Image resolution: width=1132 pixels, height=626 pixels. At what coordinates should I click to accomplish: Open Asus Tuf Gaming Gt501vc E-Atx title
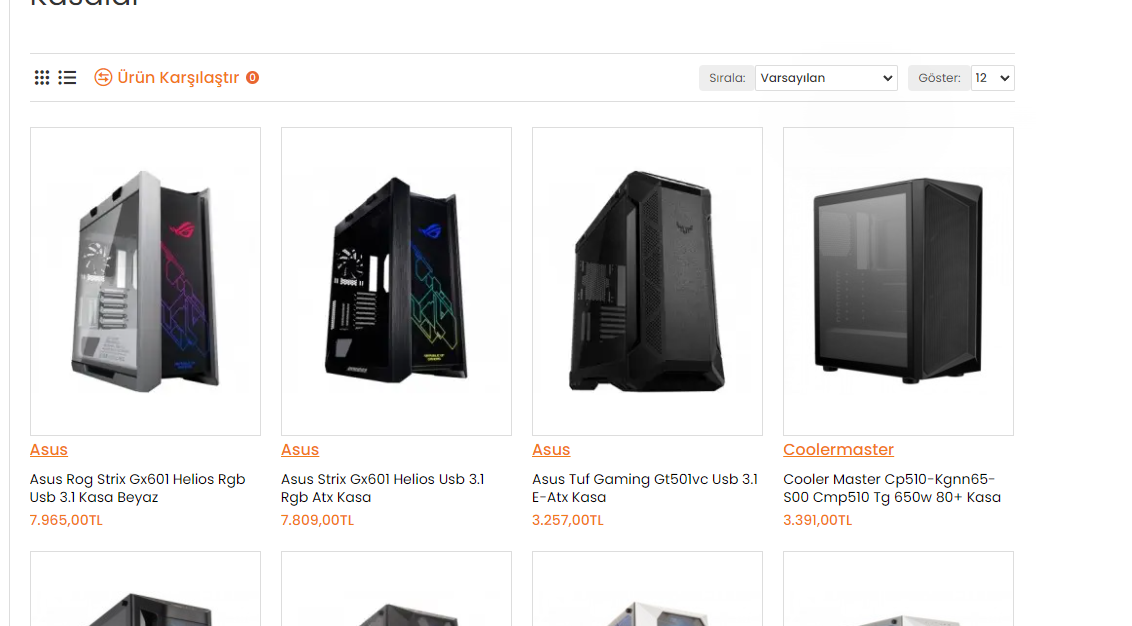pos(645,488)
